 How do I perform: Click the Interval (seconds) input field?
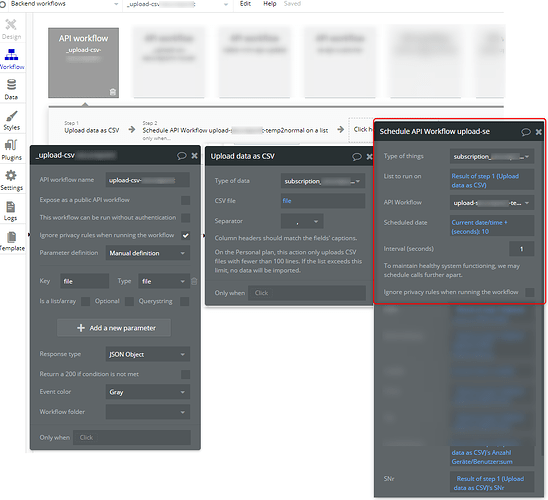[521, 249]
